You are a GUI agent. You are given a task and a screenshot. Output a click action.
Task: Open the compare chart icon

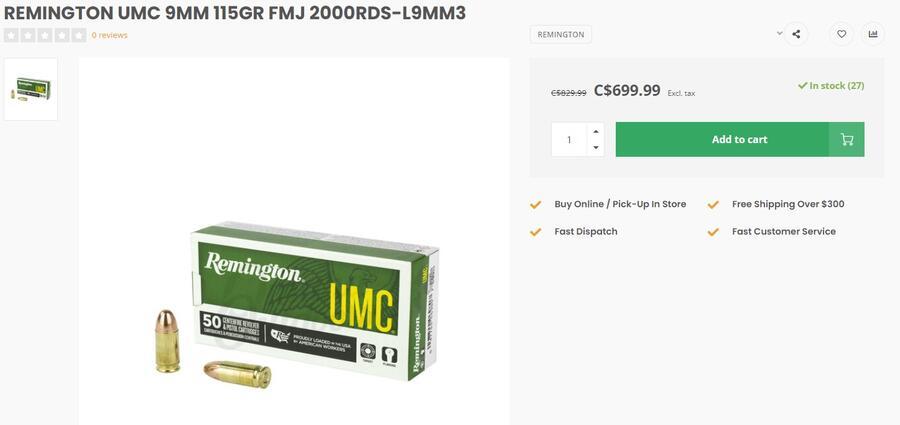tap(873, 34)
